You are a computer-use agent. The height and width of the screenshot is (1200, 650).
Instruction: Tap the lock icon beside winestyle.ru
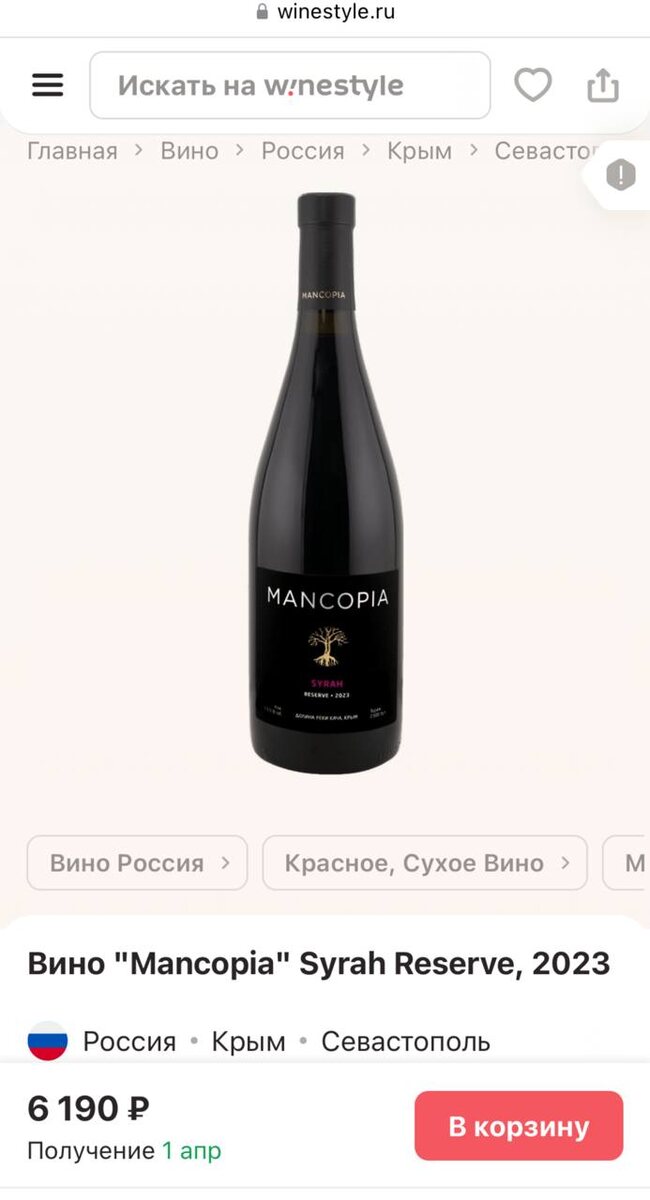pyautogui.click(x=263, y=12)
